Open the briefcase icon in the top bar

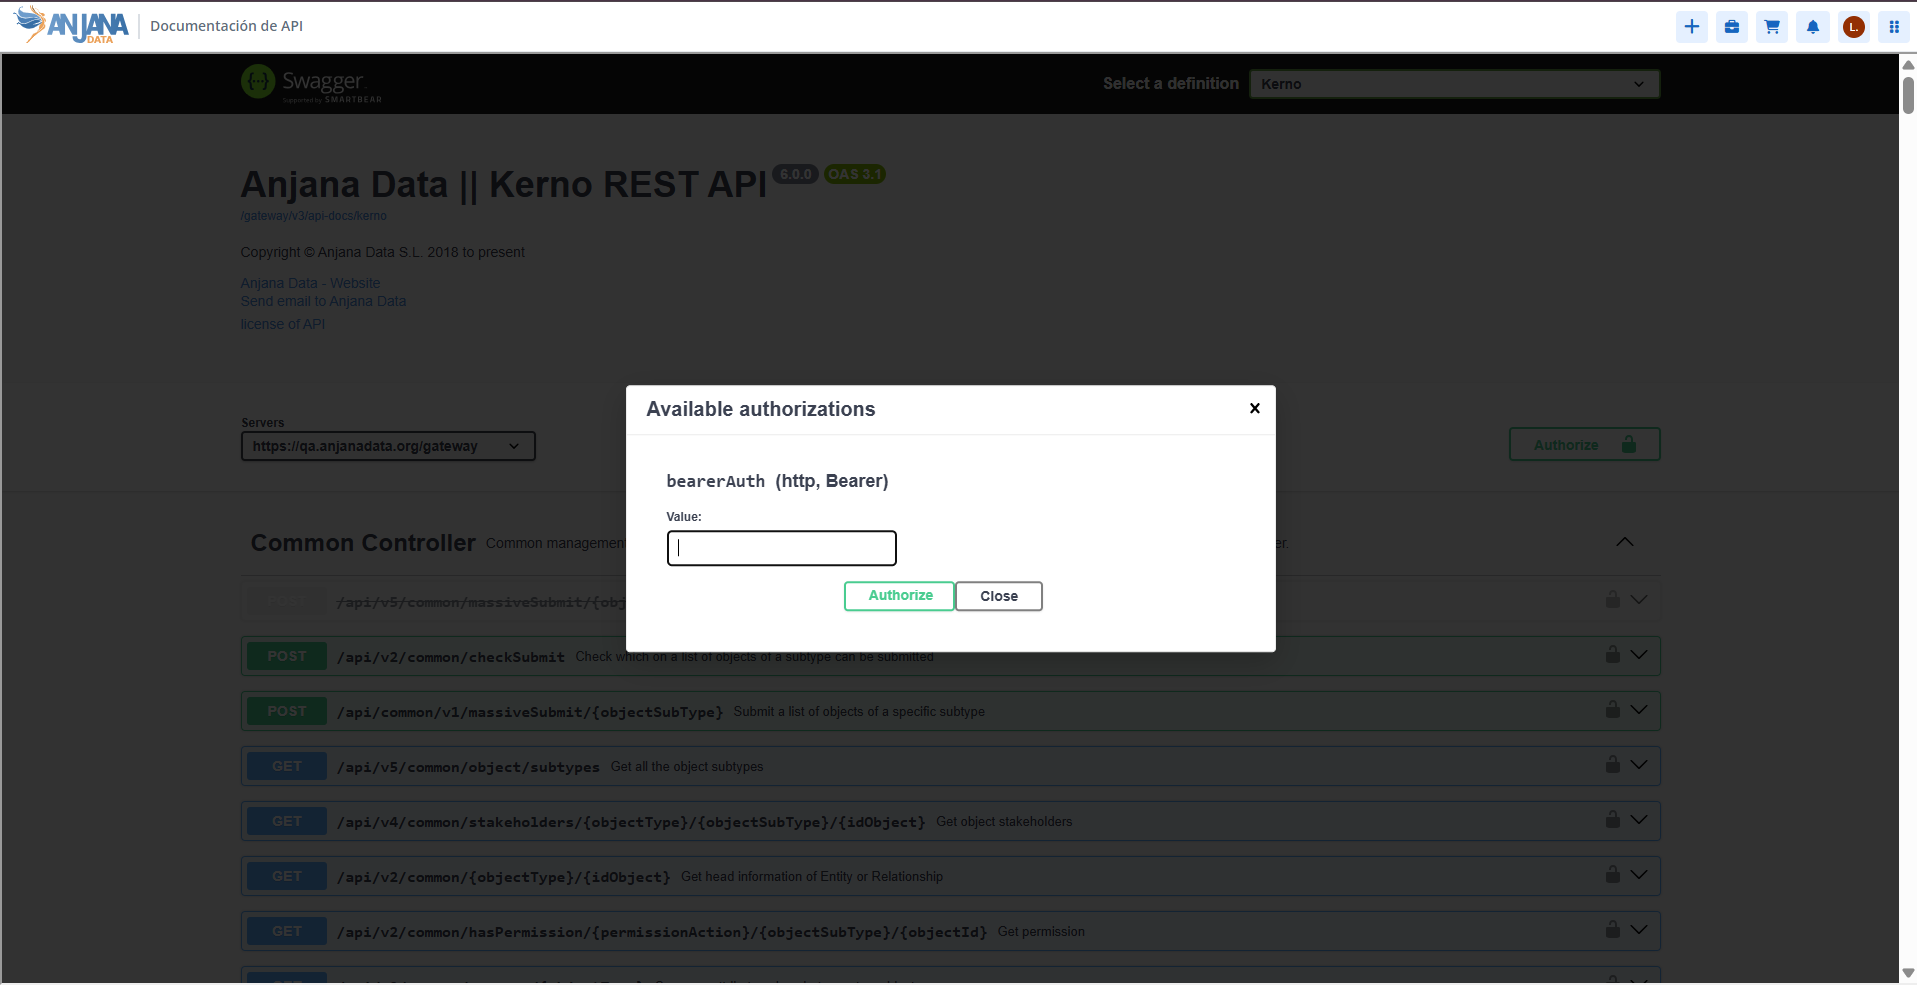(x=1732, y=27)
